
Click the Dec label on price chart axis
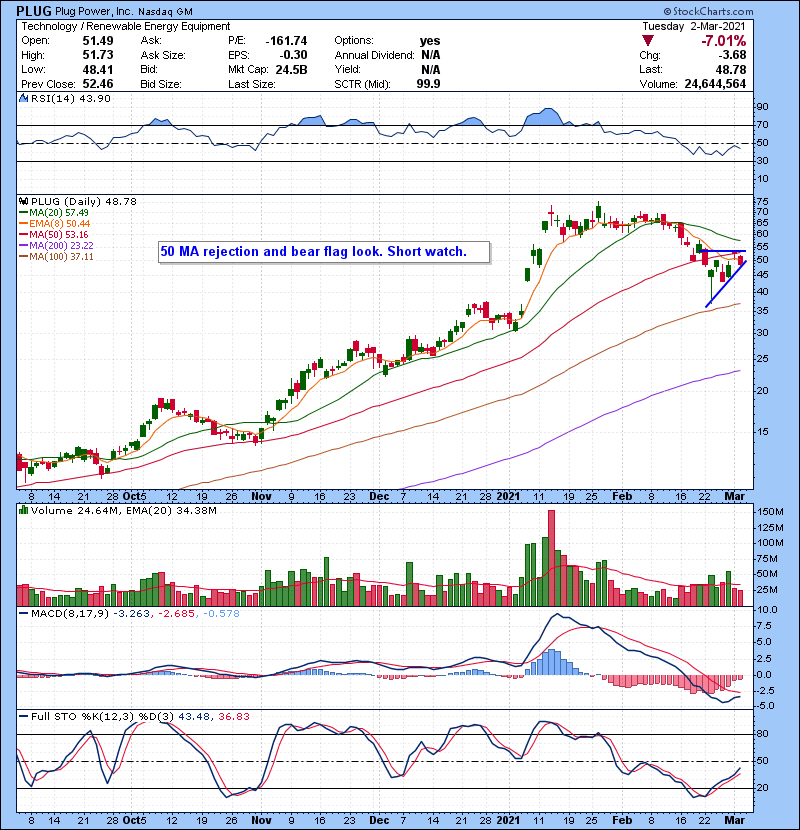click(x=379, y=496)
